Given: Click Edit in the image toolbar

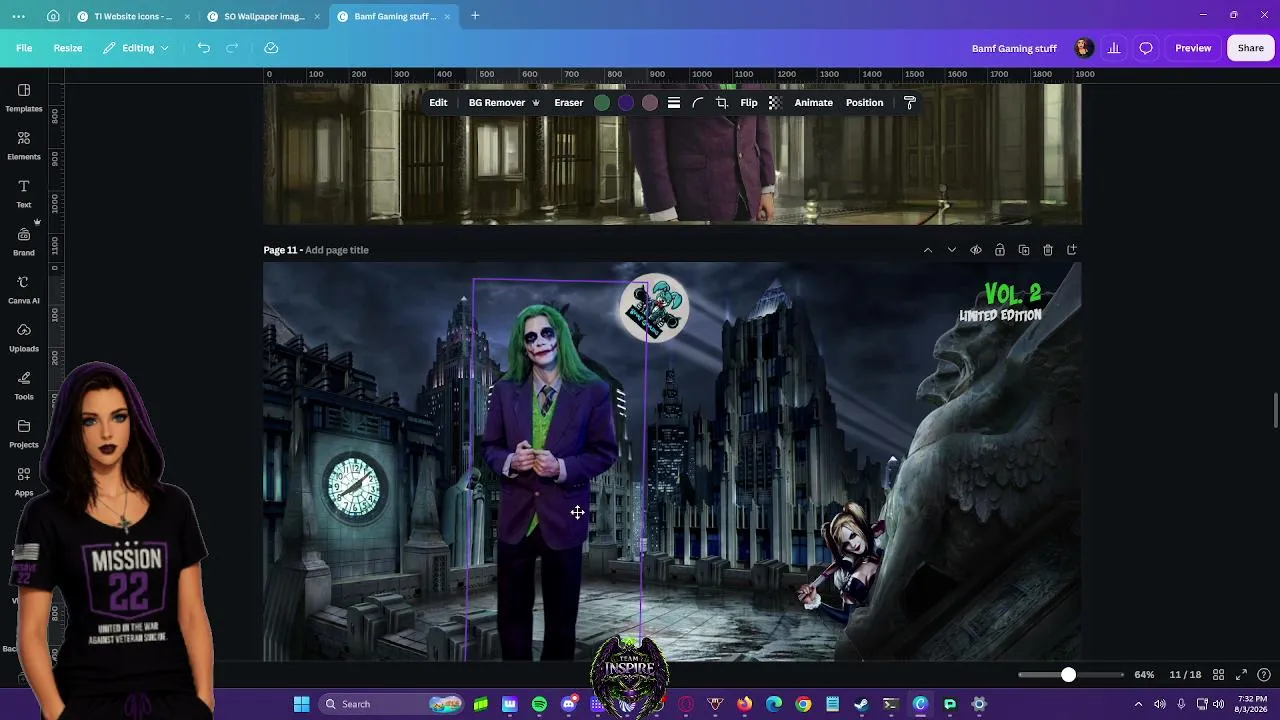Looking at the screenshot, I should [438, 103].
